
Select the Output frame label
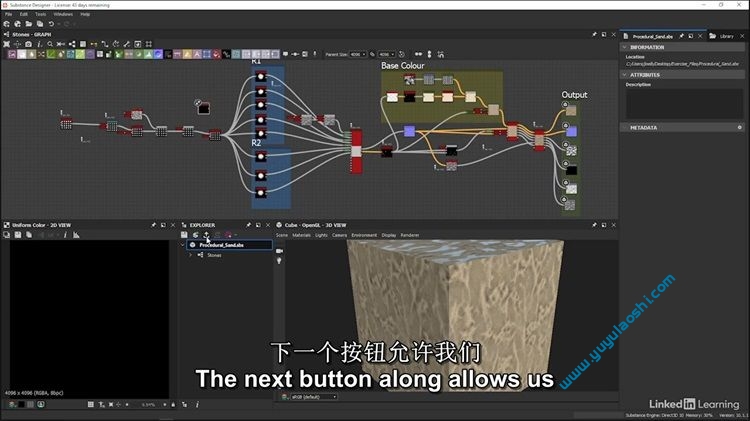[x=574, y=95]
